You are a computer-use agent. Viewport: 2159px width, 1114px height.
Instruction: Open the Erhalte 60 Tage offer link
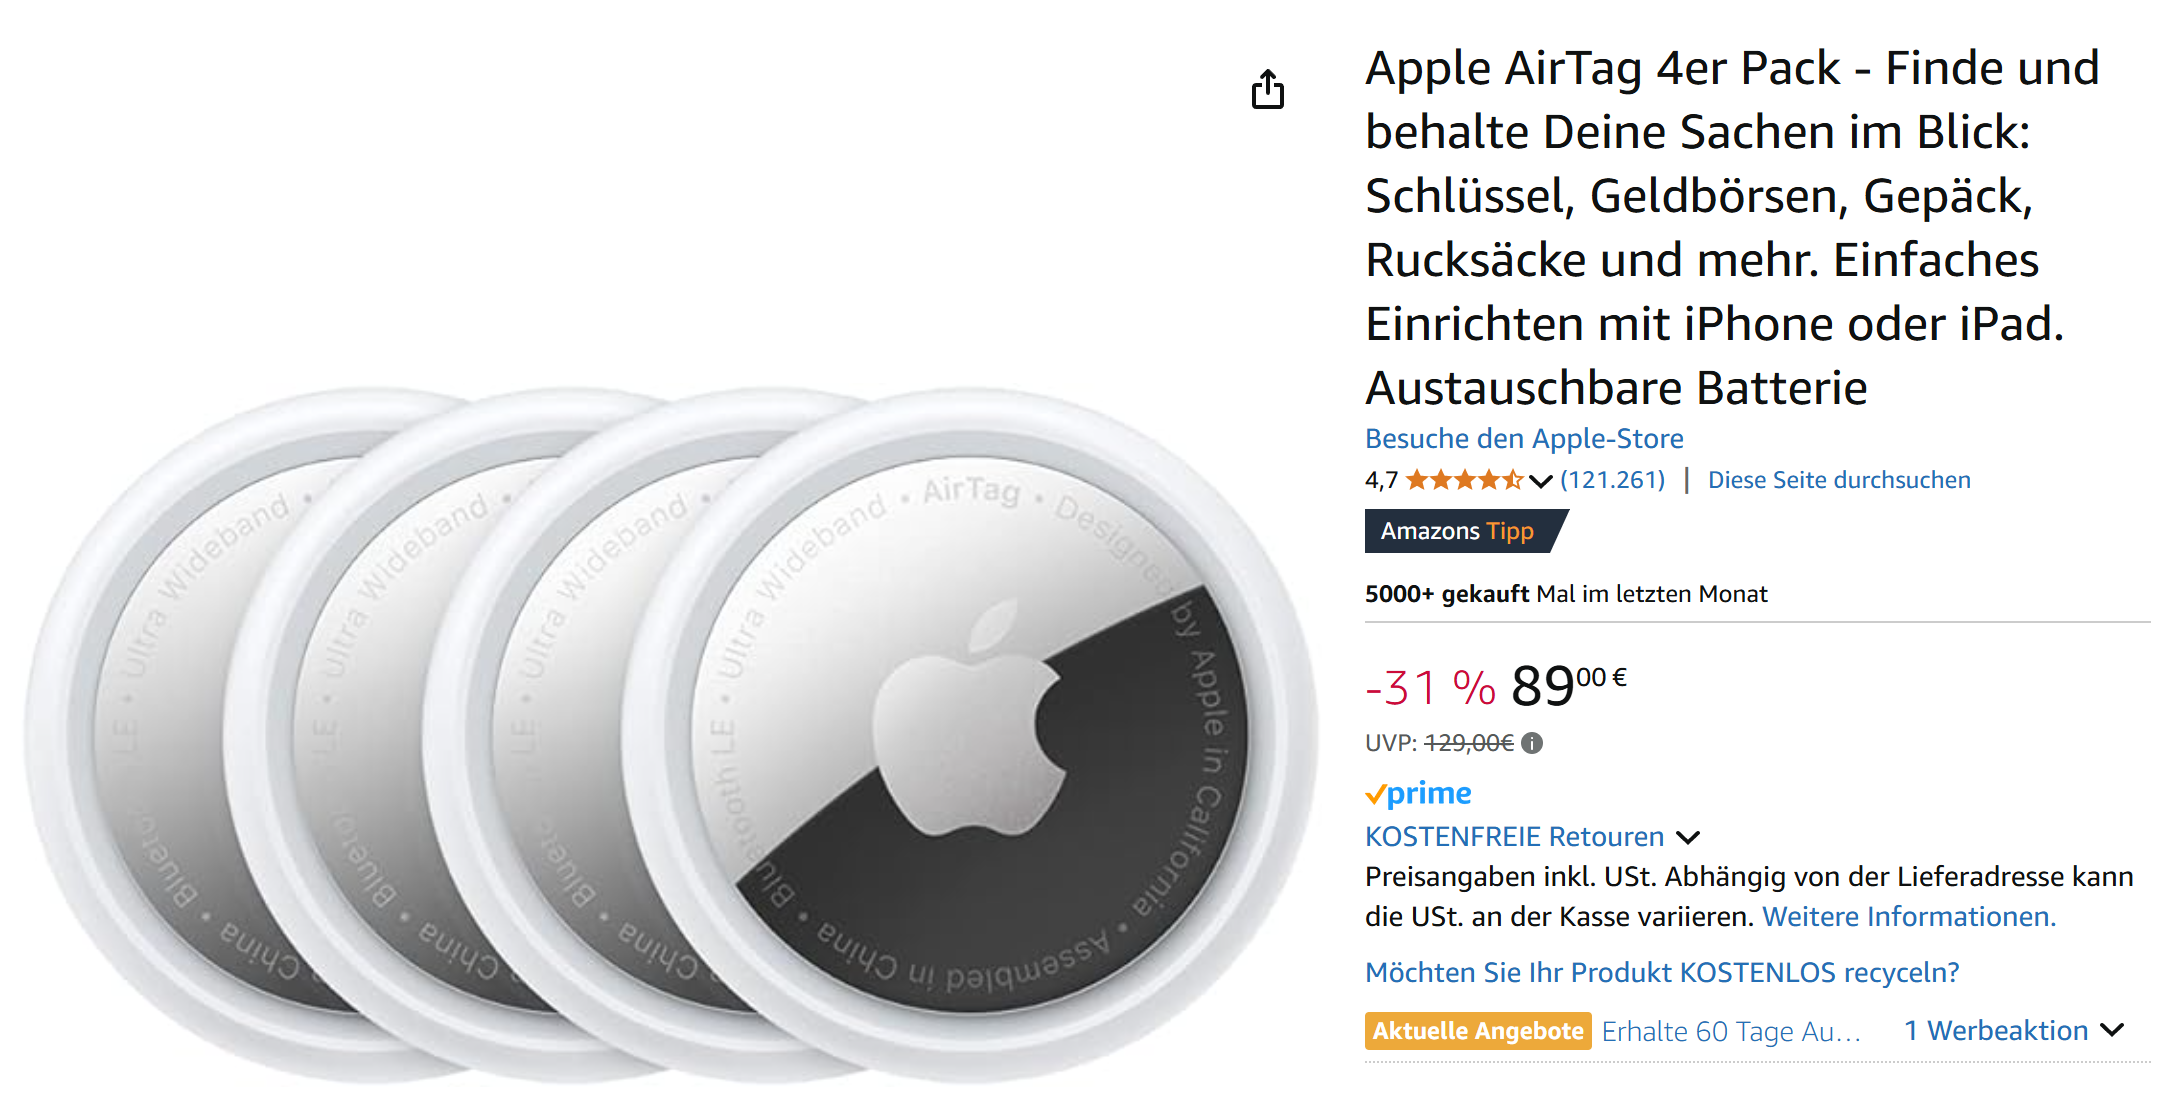[1730, 1031]
